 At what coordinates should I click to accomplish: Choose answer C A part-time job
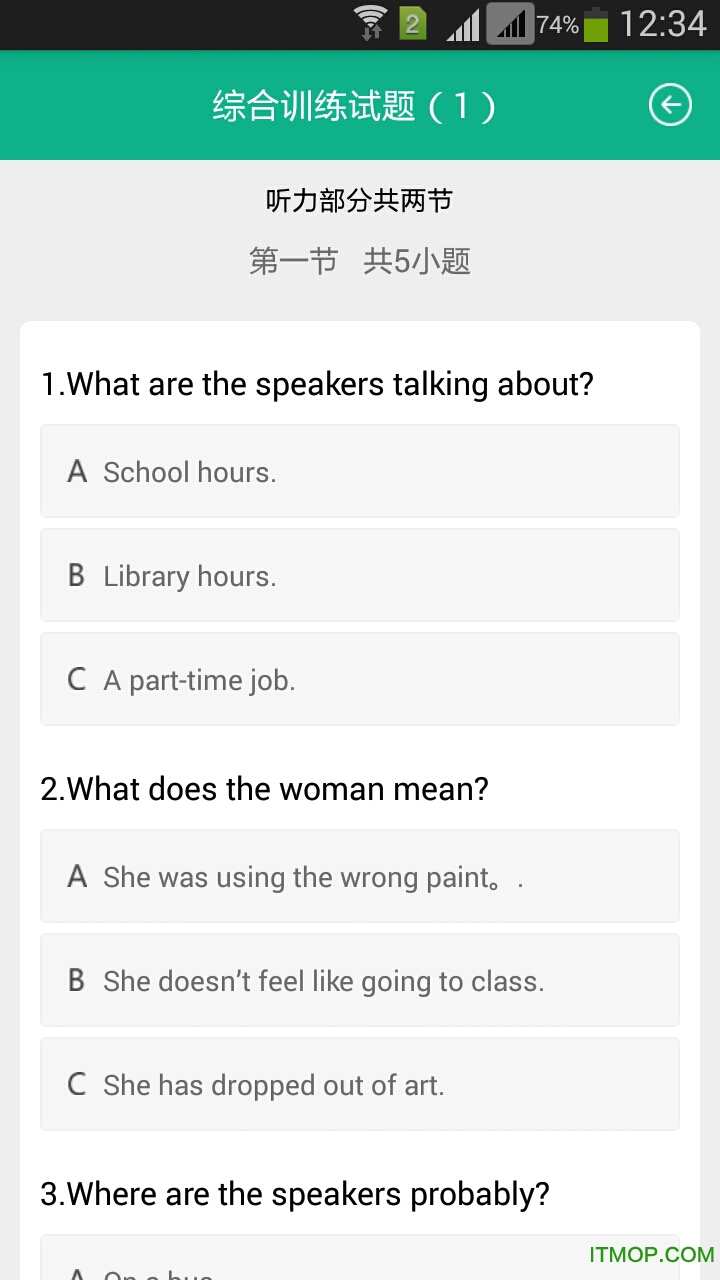360,679
